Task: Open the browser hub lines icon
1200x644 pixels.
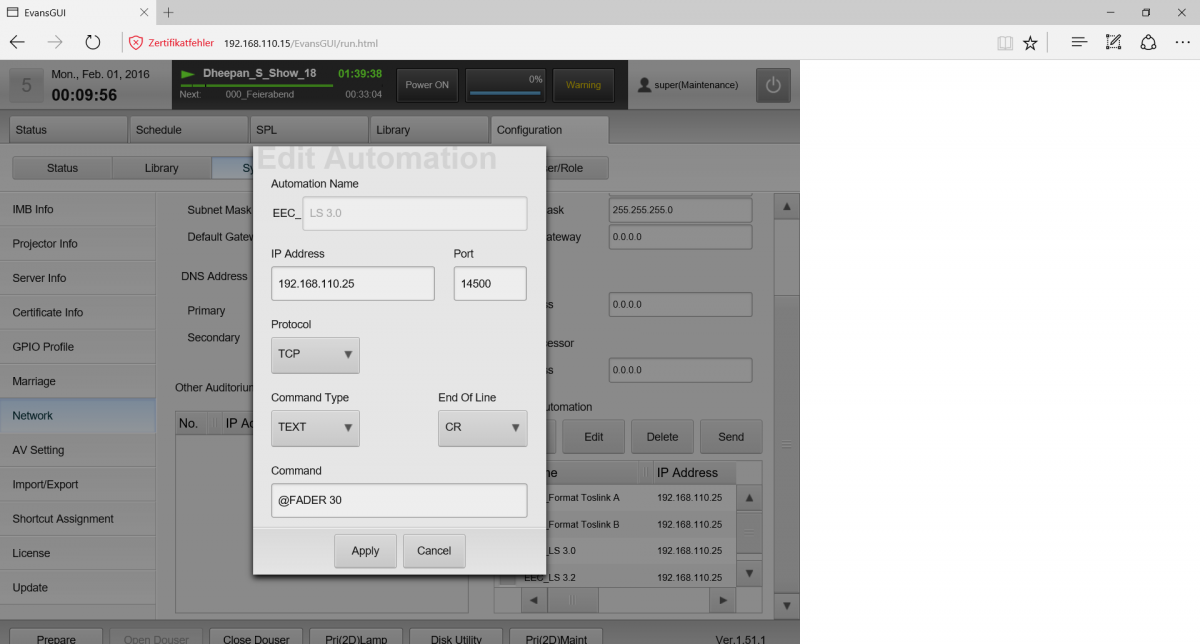Action: pos(1079,42)
